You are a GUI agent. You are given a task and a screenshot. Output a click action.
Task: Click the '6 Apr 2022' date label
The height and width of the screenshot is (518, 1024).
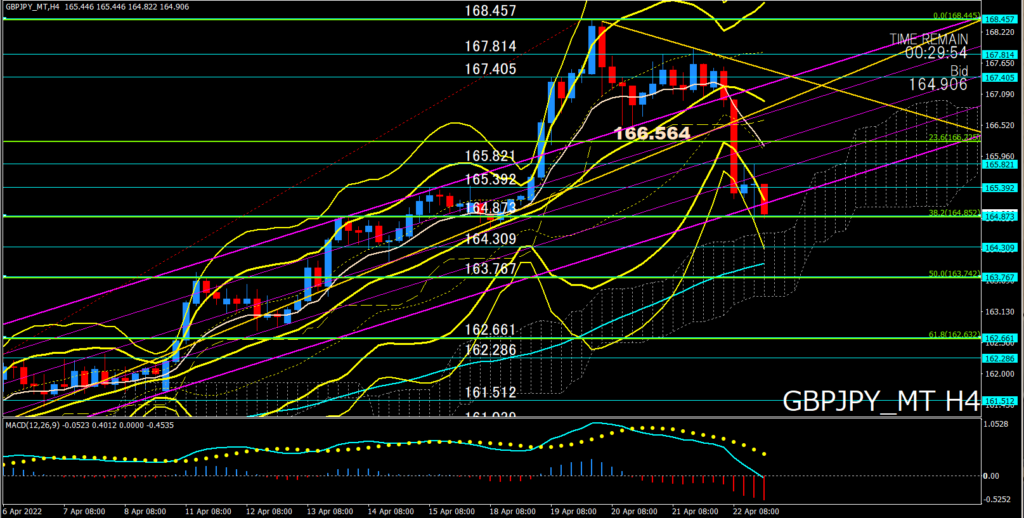tap(22, 511)
